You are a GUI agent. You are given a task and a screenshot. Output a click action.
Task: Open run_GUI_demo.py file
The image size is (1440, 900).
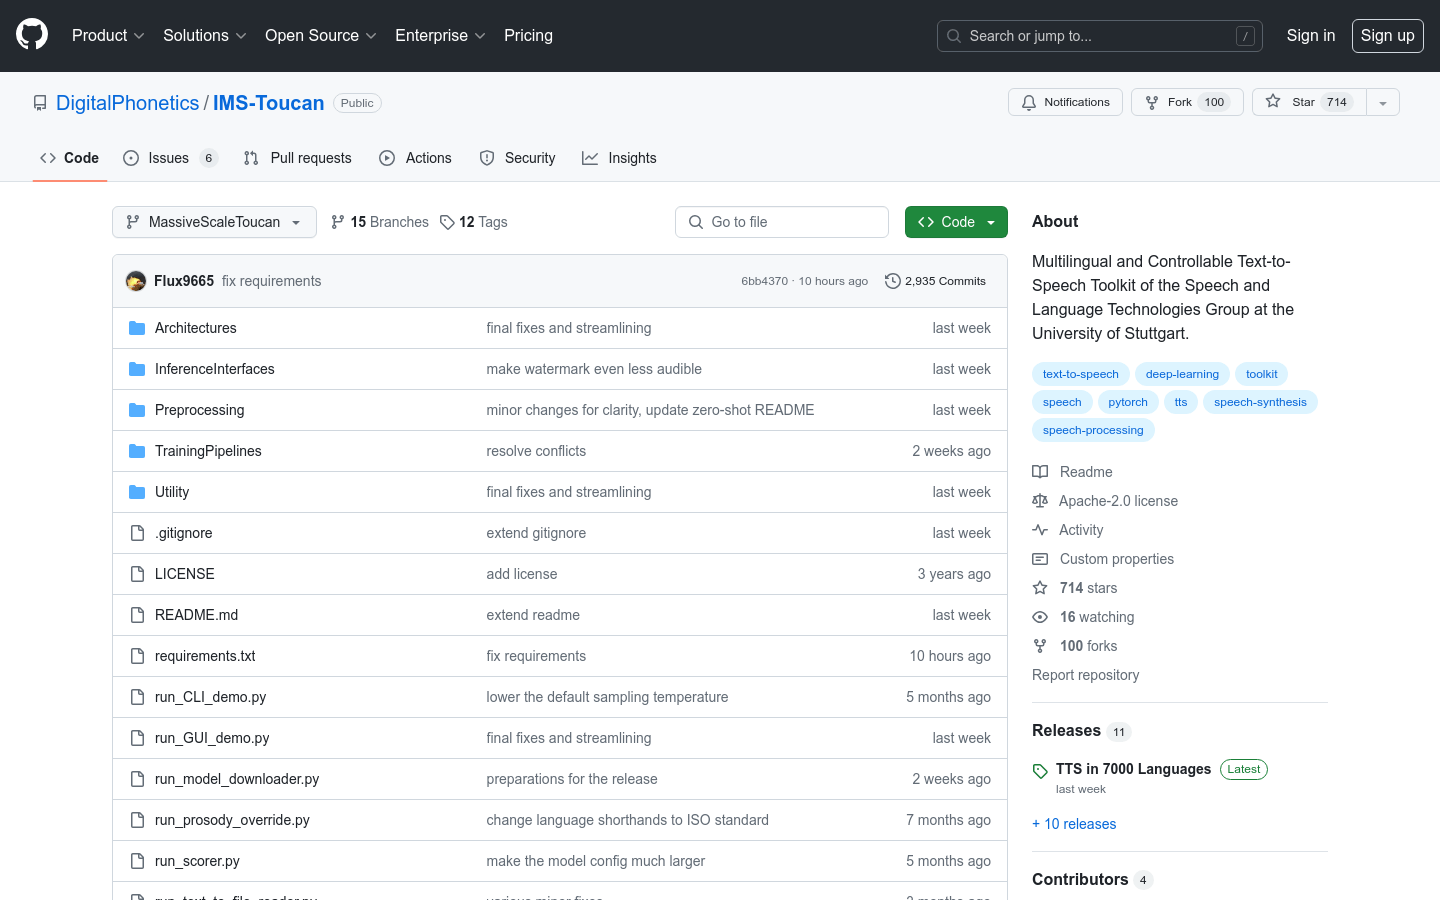pos(212,738)
